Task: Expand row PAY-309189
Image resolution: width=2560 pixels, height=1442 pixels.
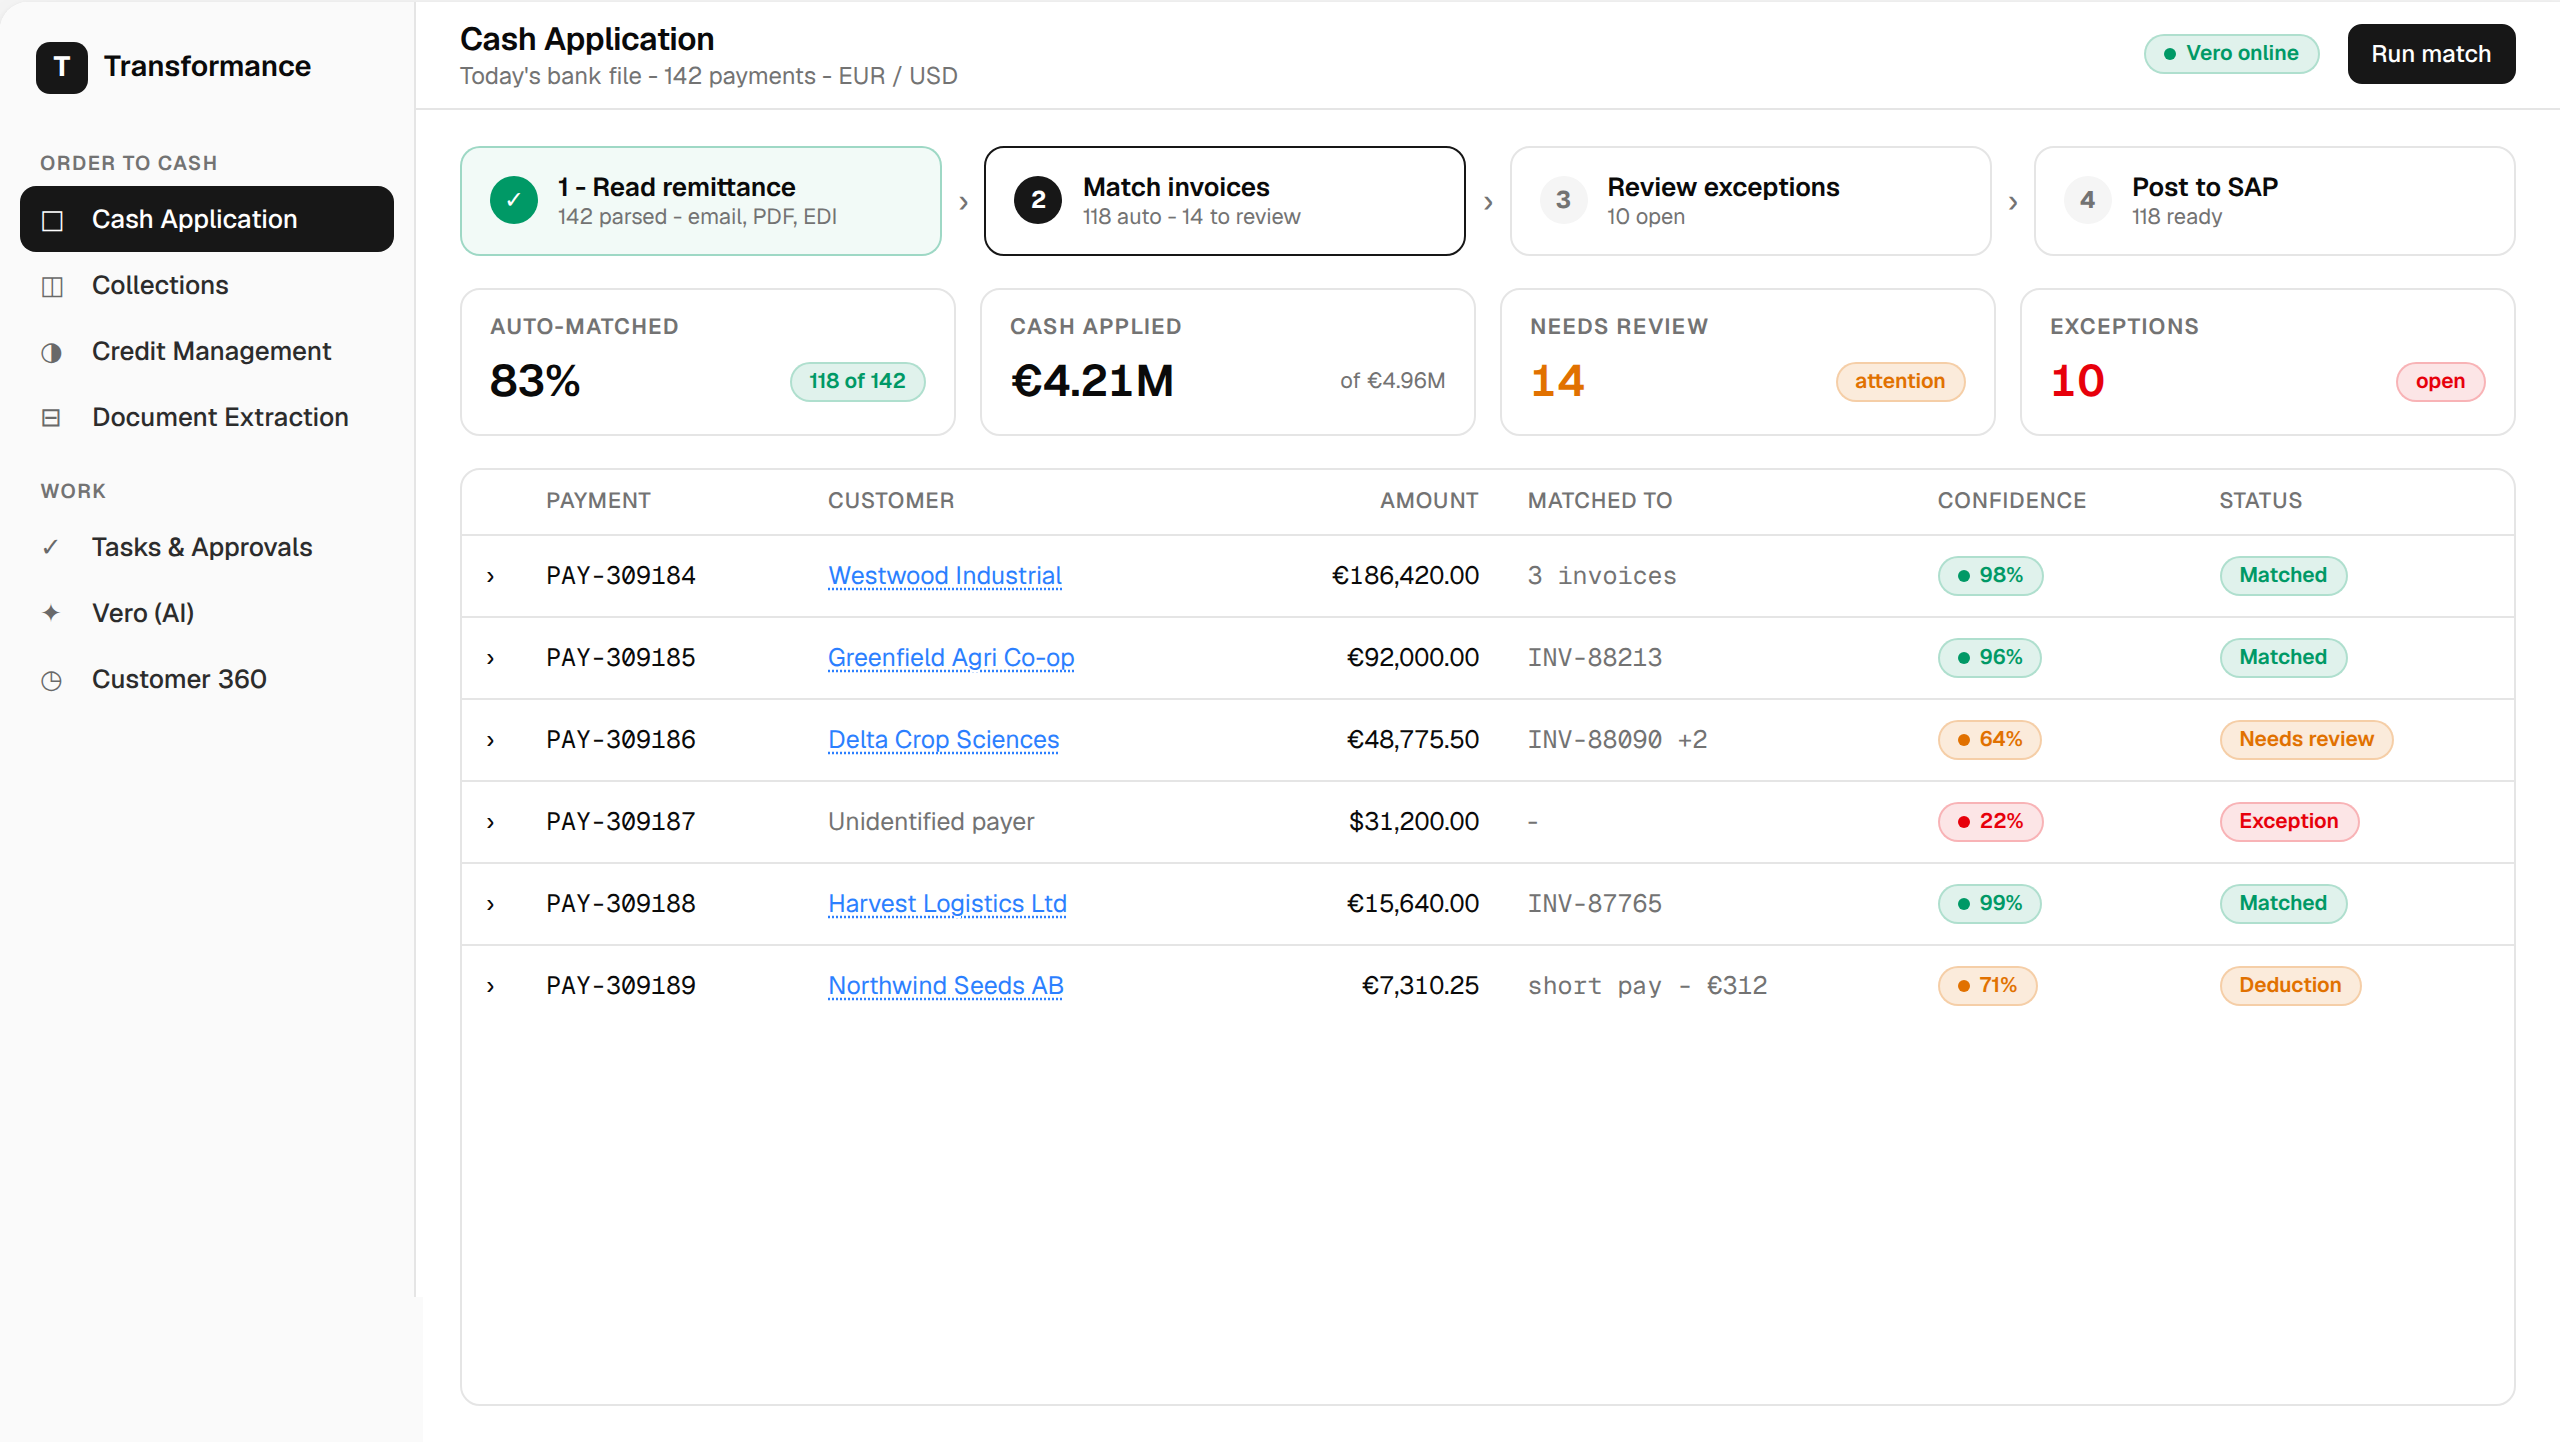Action: (x=490, y=987)
